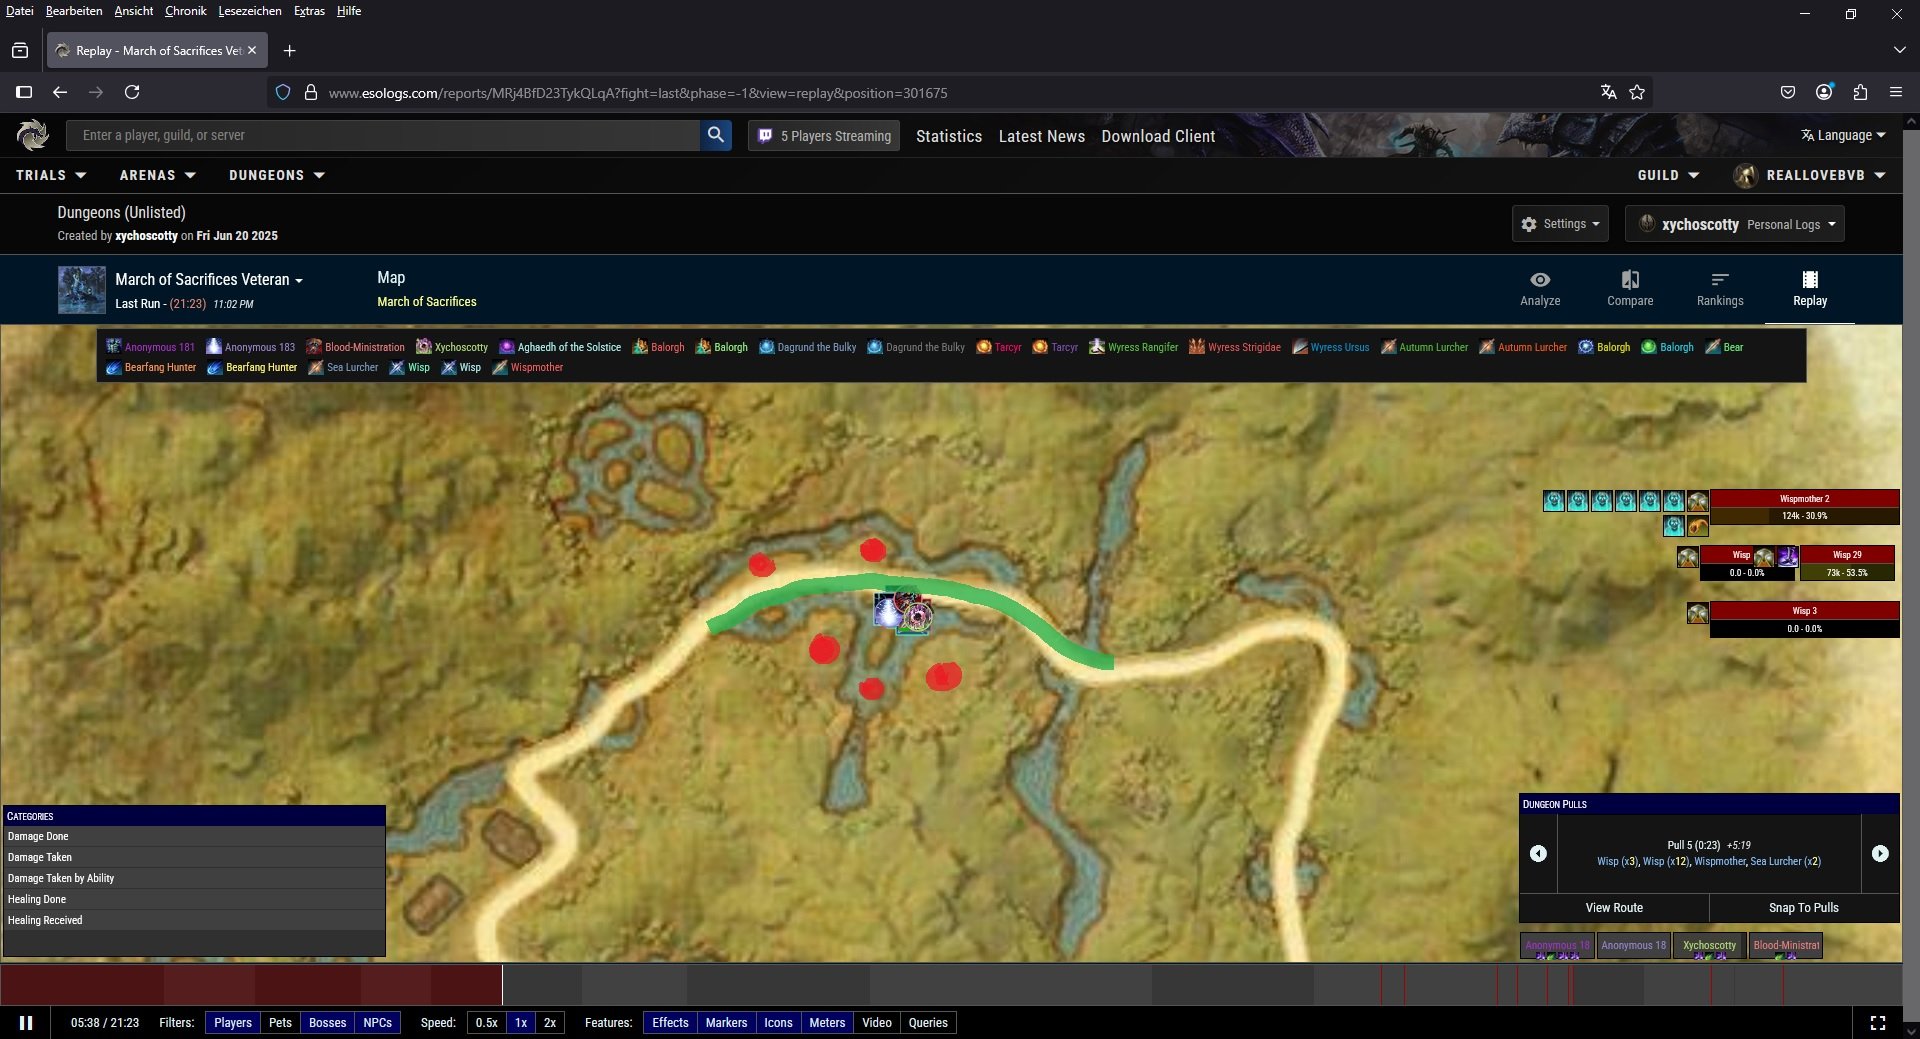Expand the Trials dropdown menu
The width and height of the screenshot is (1920, 1039).
tap(51, 175)
